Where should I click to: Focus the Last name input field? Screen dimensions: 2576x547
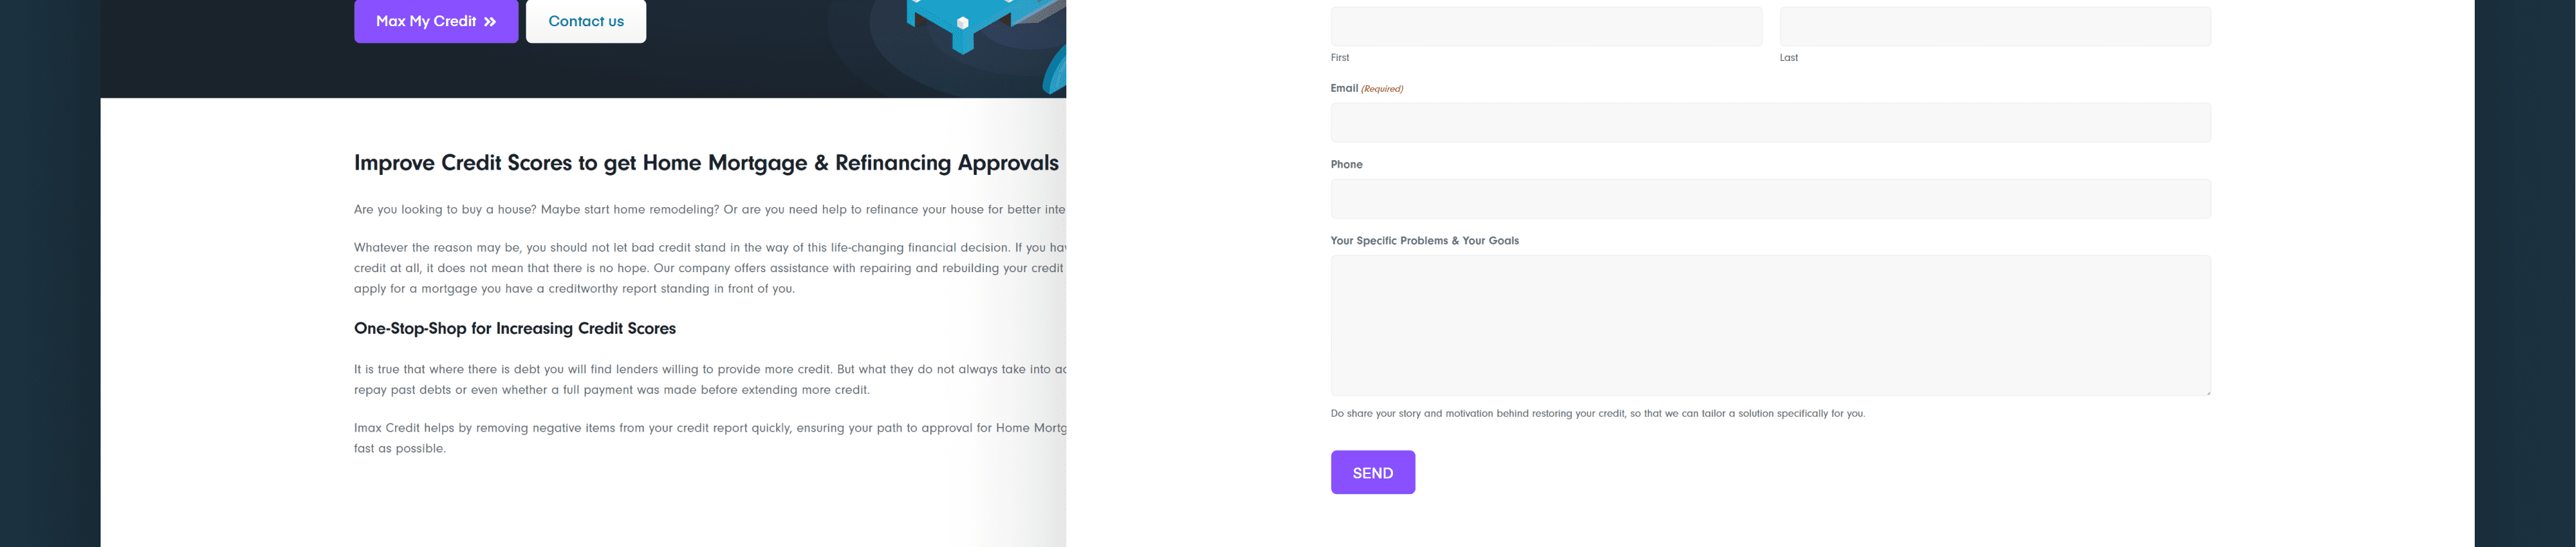1995,26
